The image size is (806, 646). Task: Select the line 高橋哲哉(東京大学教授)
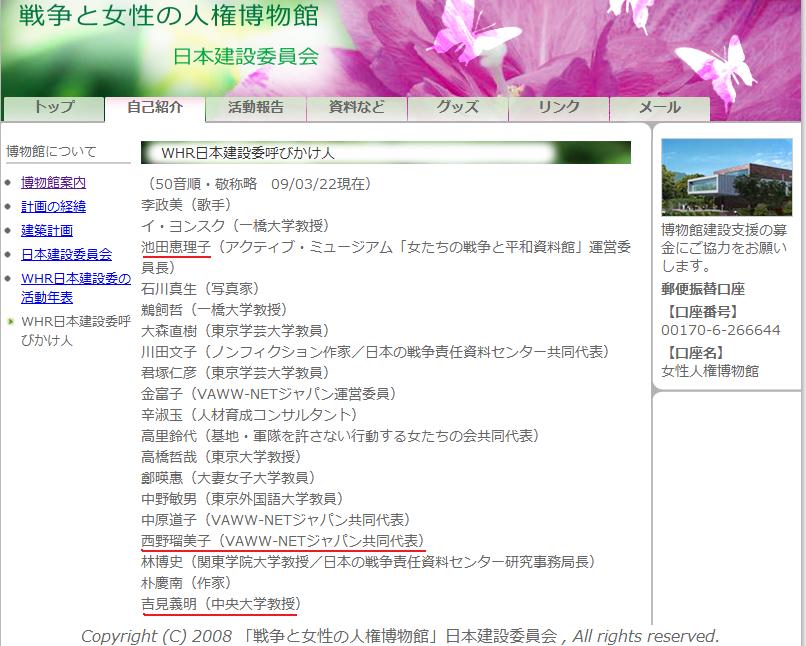pos(221,457)
